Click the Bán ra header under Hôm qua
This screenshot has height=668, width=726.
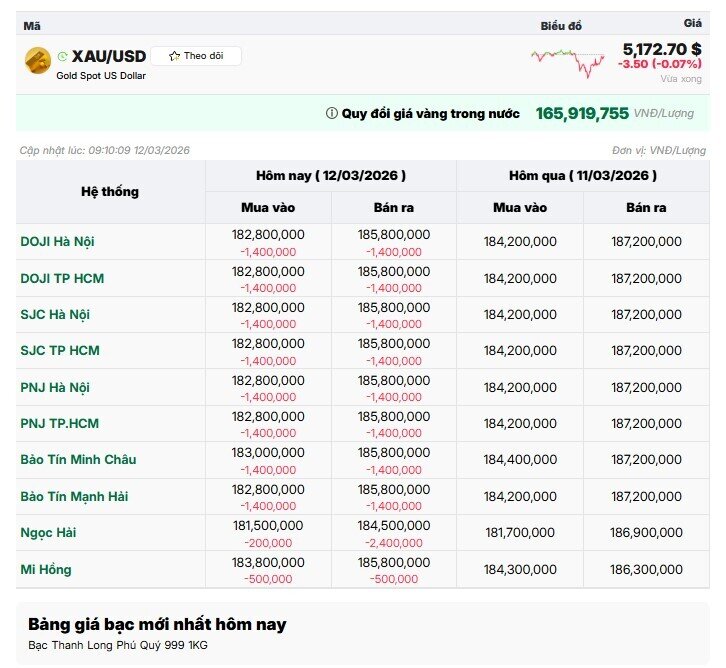point(646,207)
